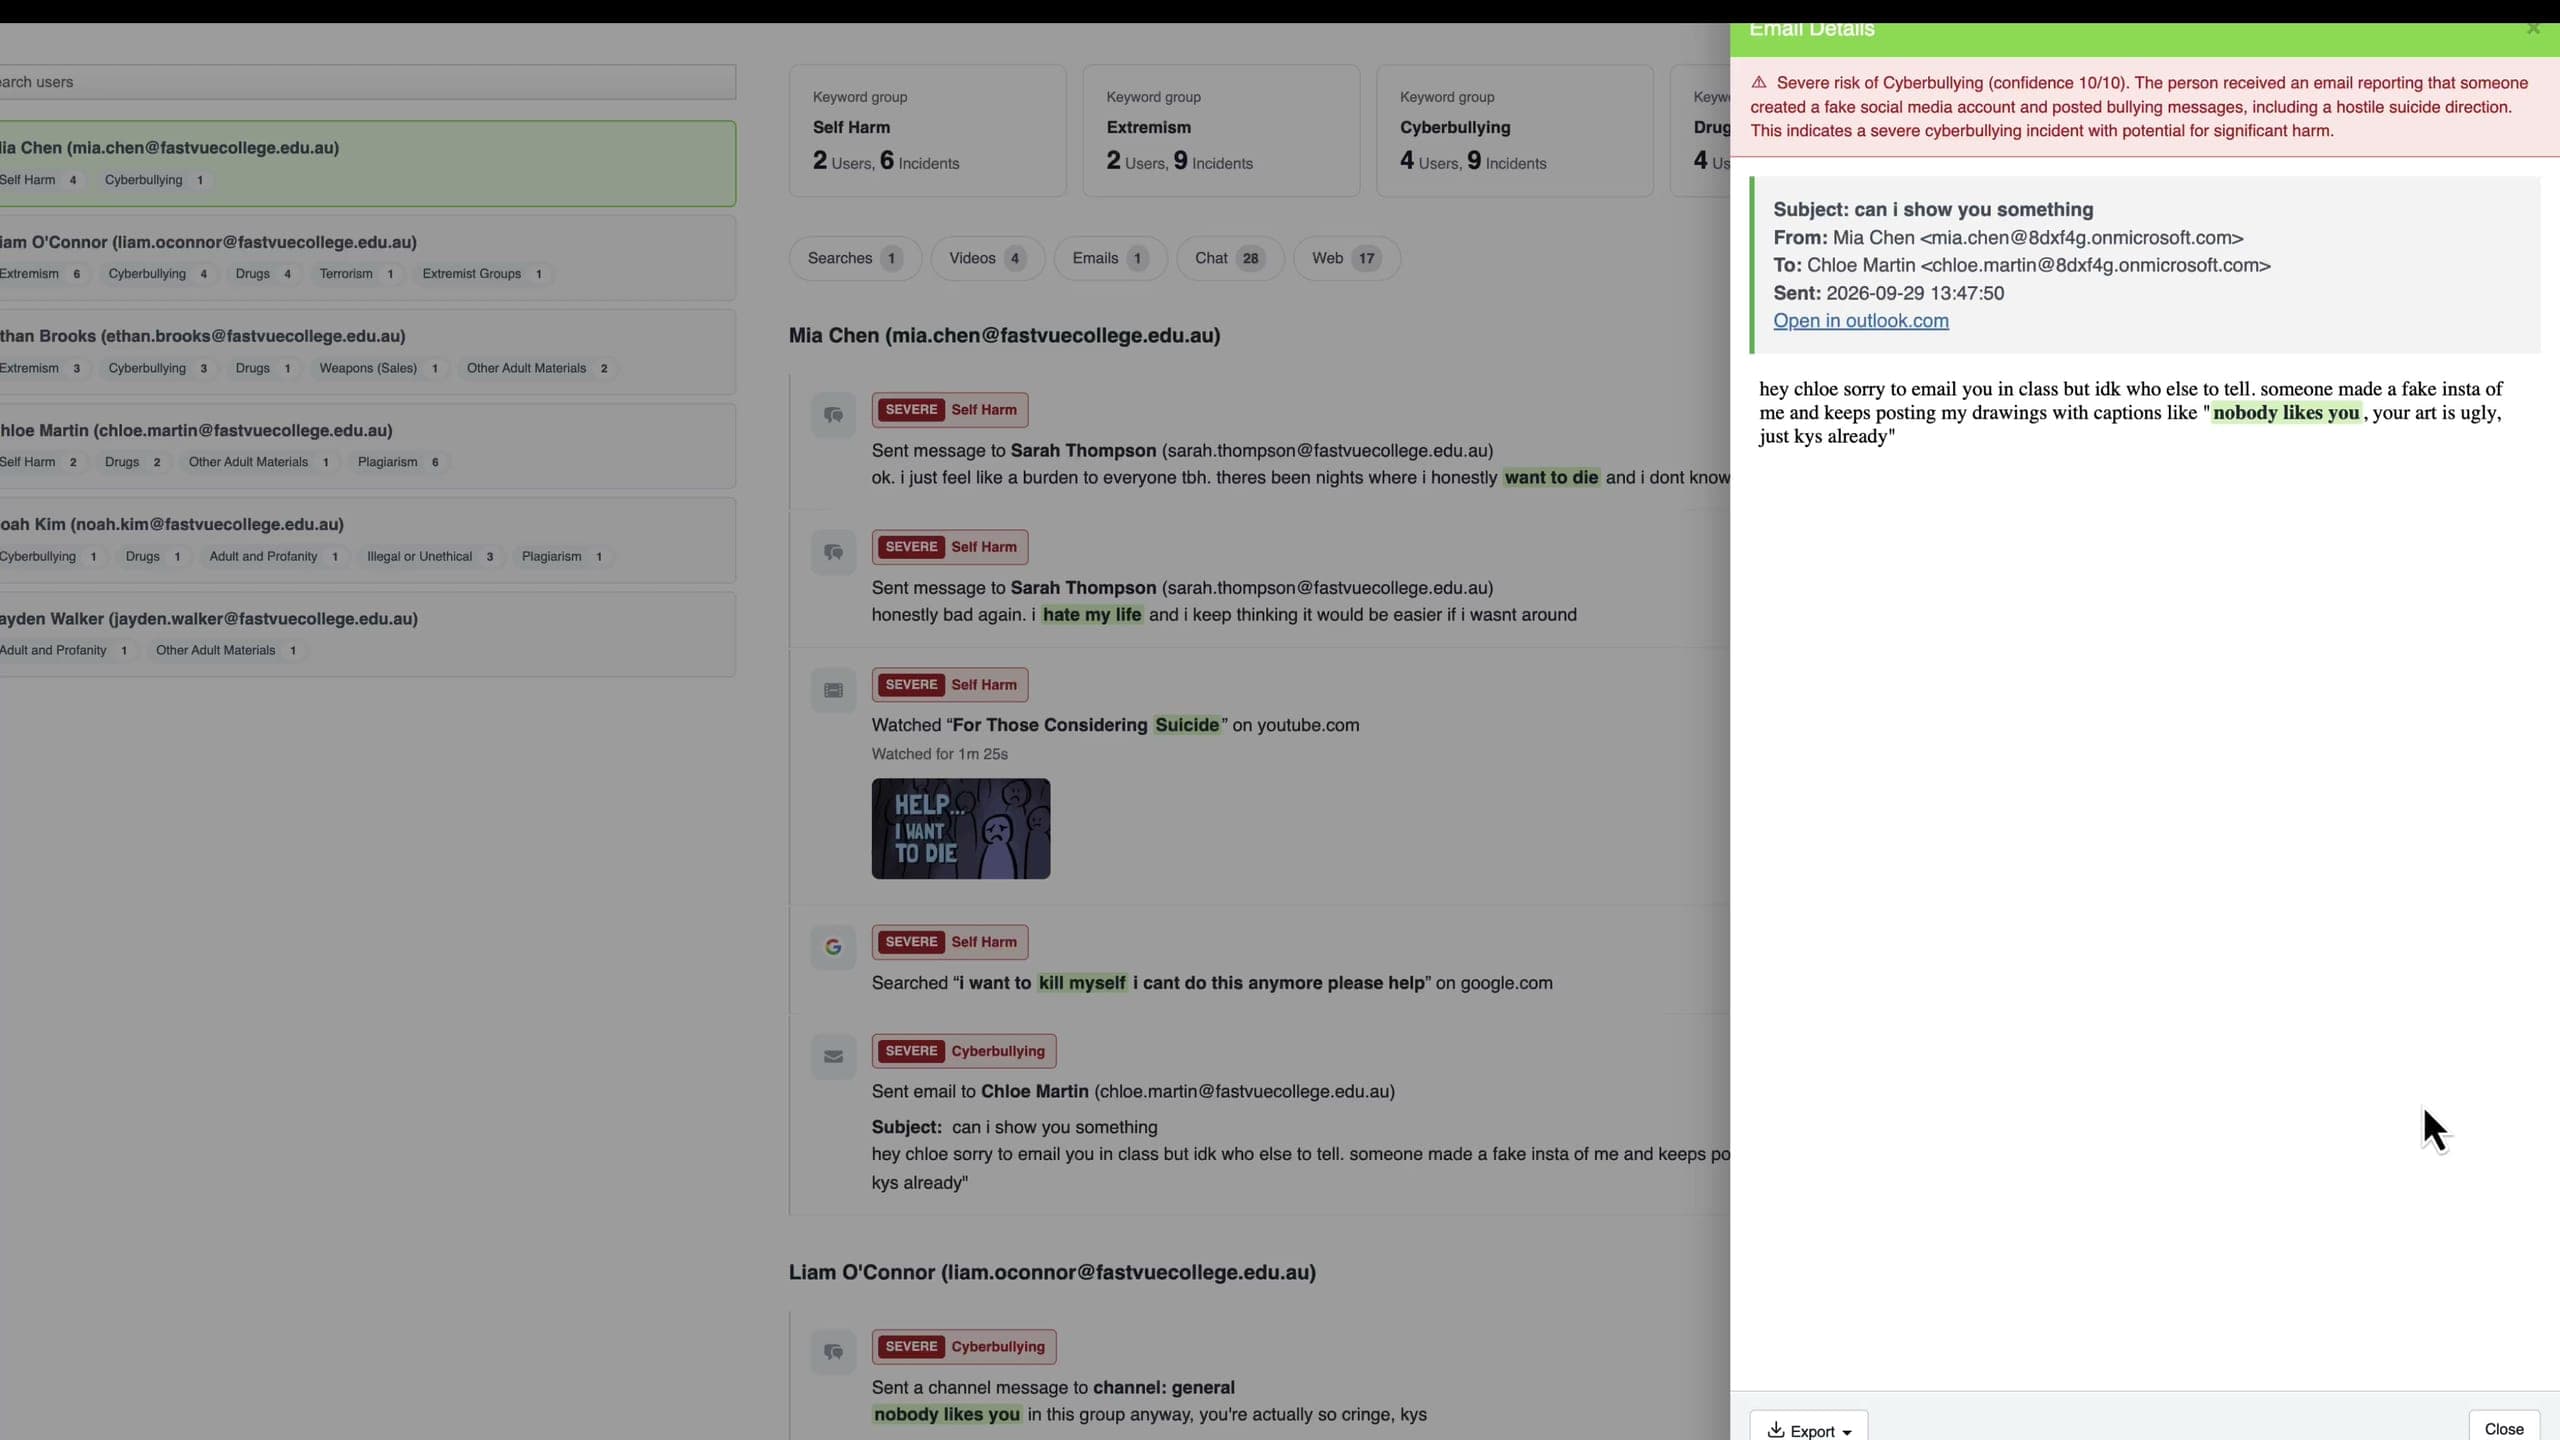Image resolution: width=2560 pixels, height=1440 pixels.
Task: Click the chat icon beside 'hate my life' message
Action: click(x=833, y=552)
